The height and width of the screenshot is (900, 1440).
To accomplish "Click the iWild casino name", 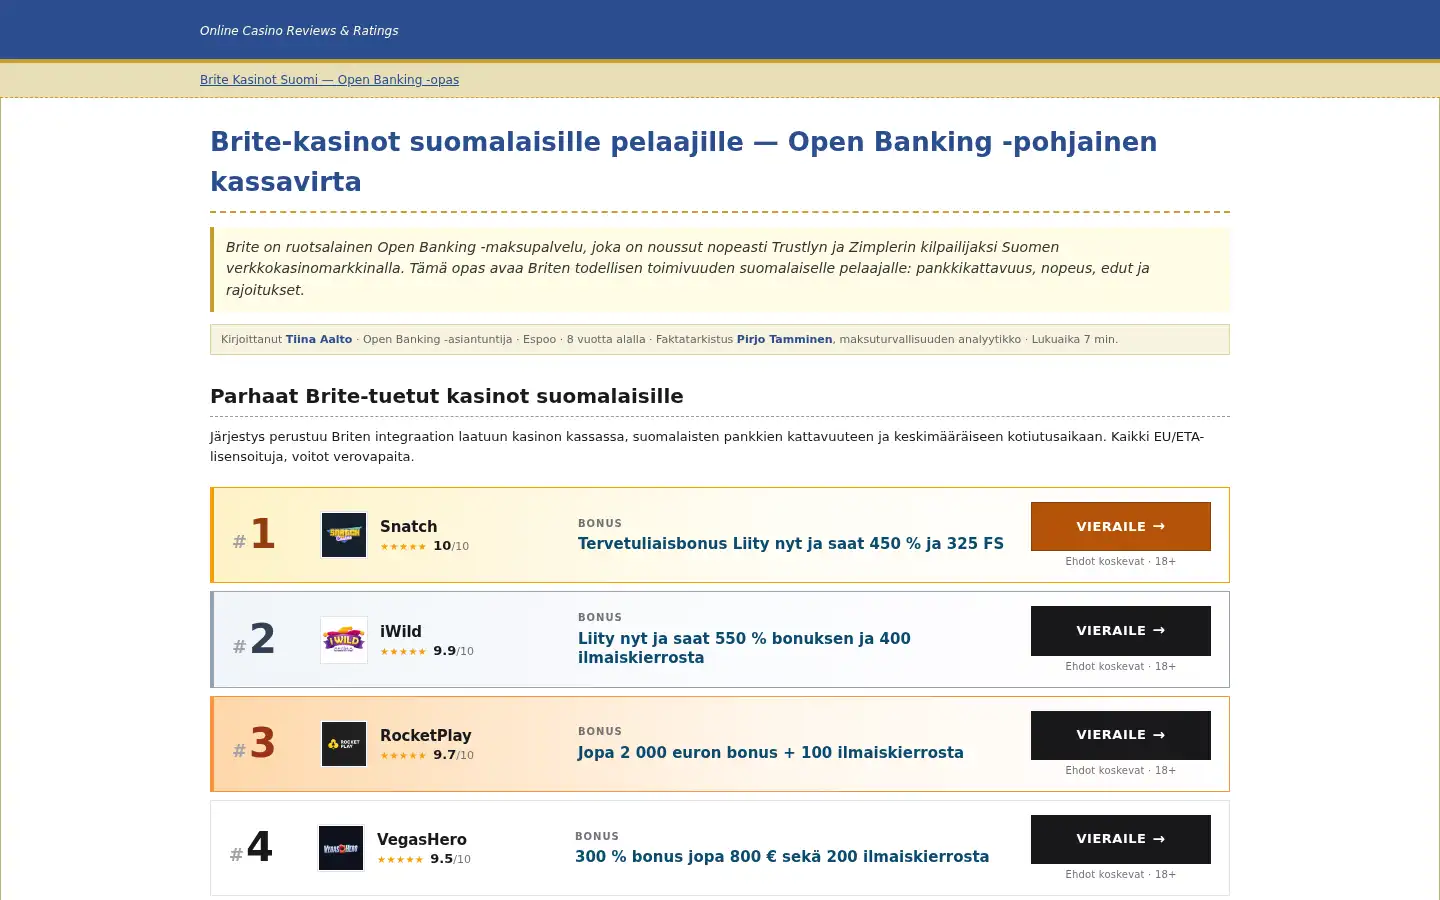I will click(401, 632).
